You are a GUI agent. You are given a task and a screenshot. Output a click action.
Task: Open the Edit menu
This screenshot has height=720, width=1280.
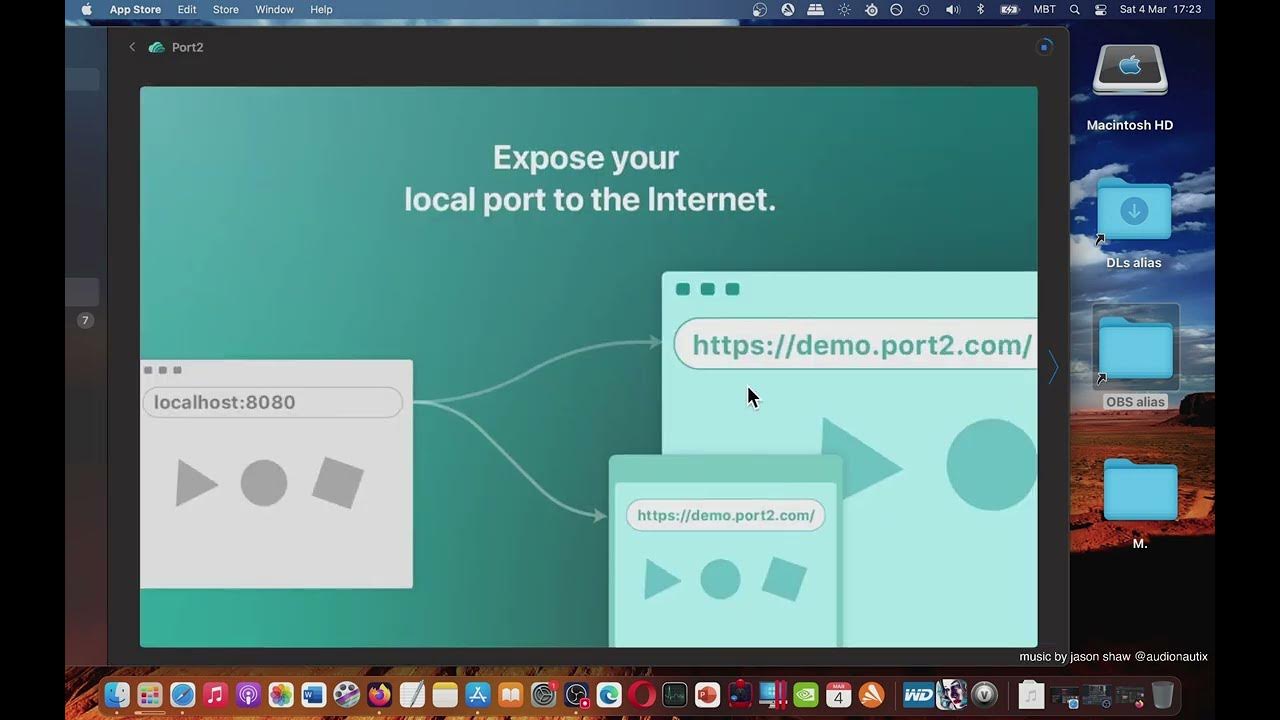point(187,9)
